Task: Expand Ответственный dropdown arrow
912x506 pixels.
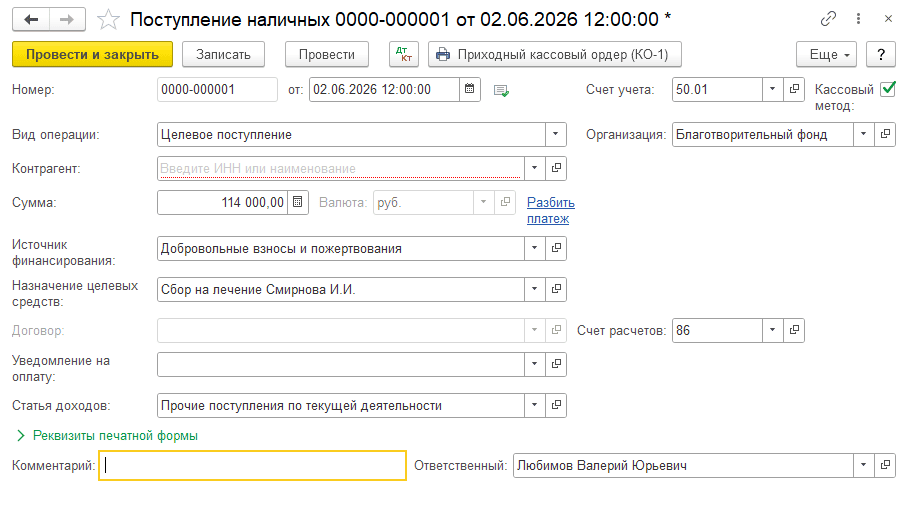Action: [864, 465]
